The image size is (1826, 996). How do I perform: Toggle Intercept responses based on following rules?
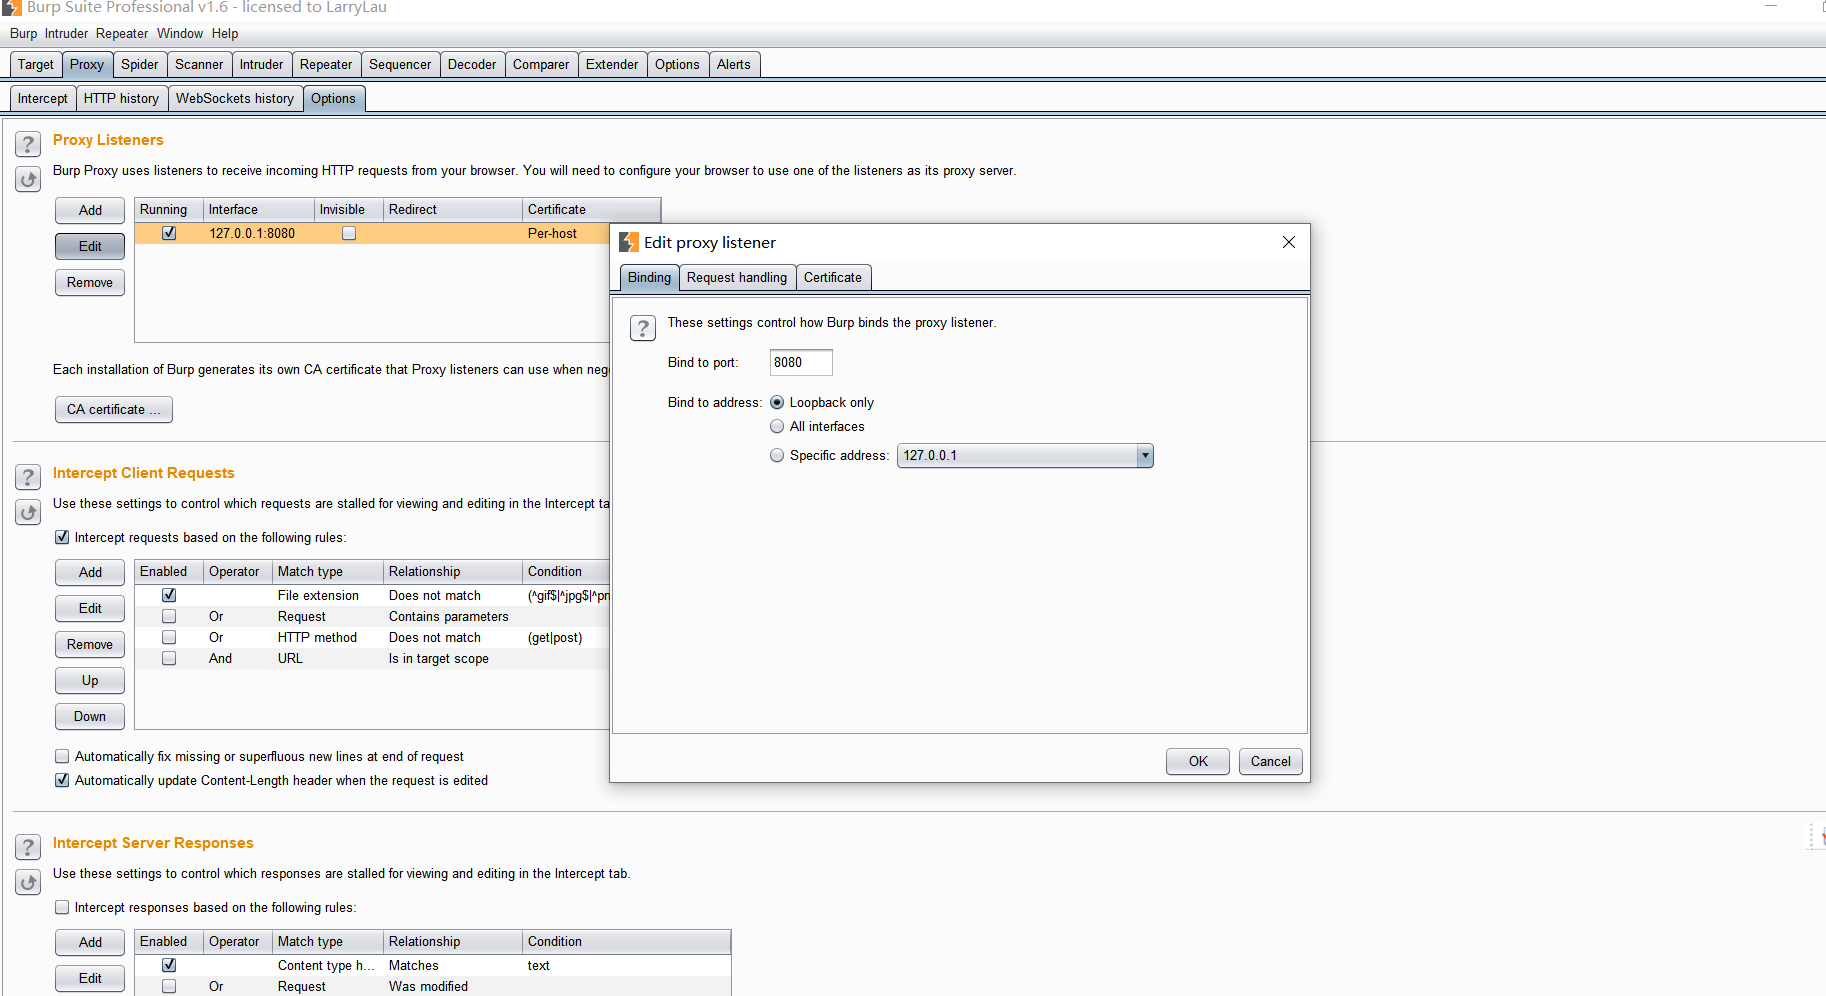pyautogui.click(x=62, y=907)
